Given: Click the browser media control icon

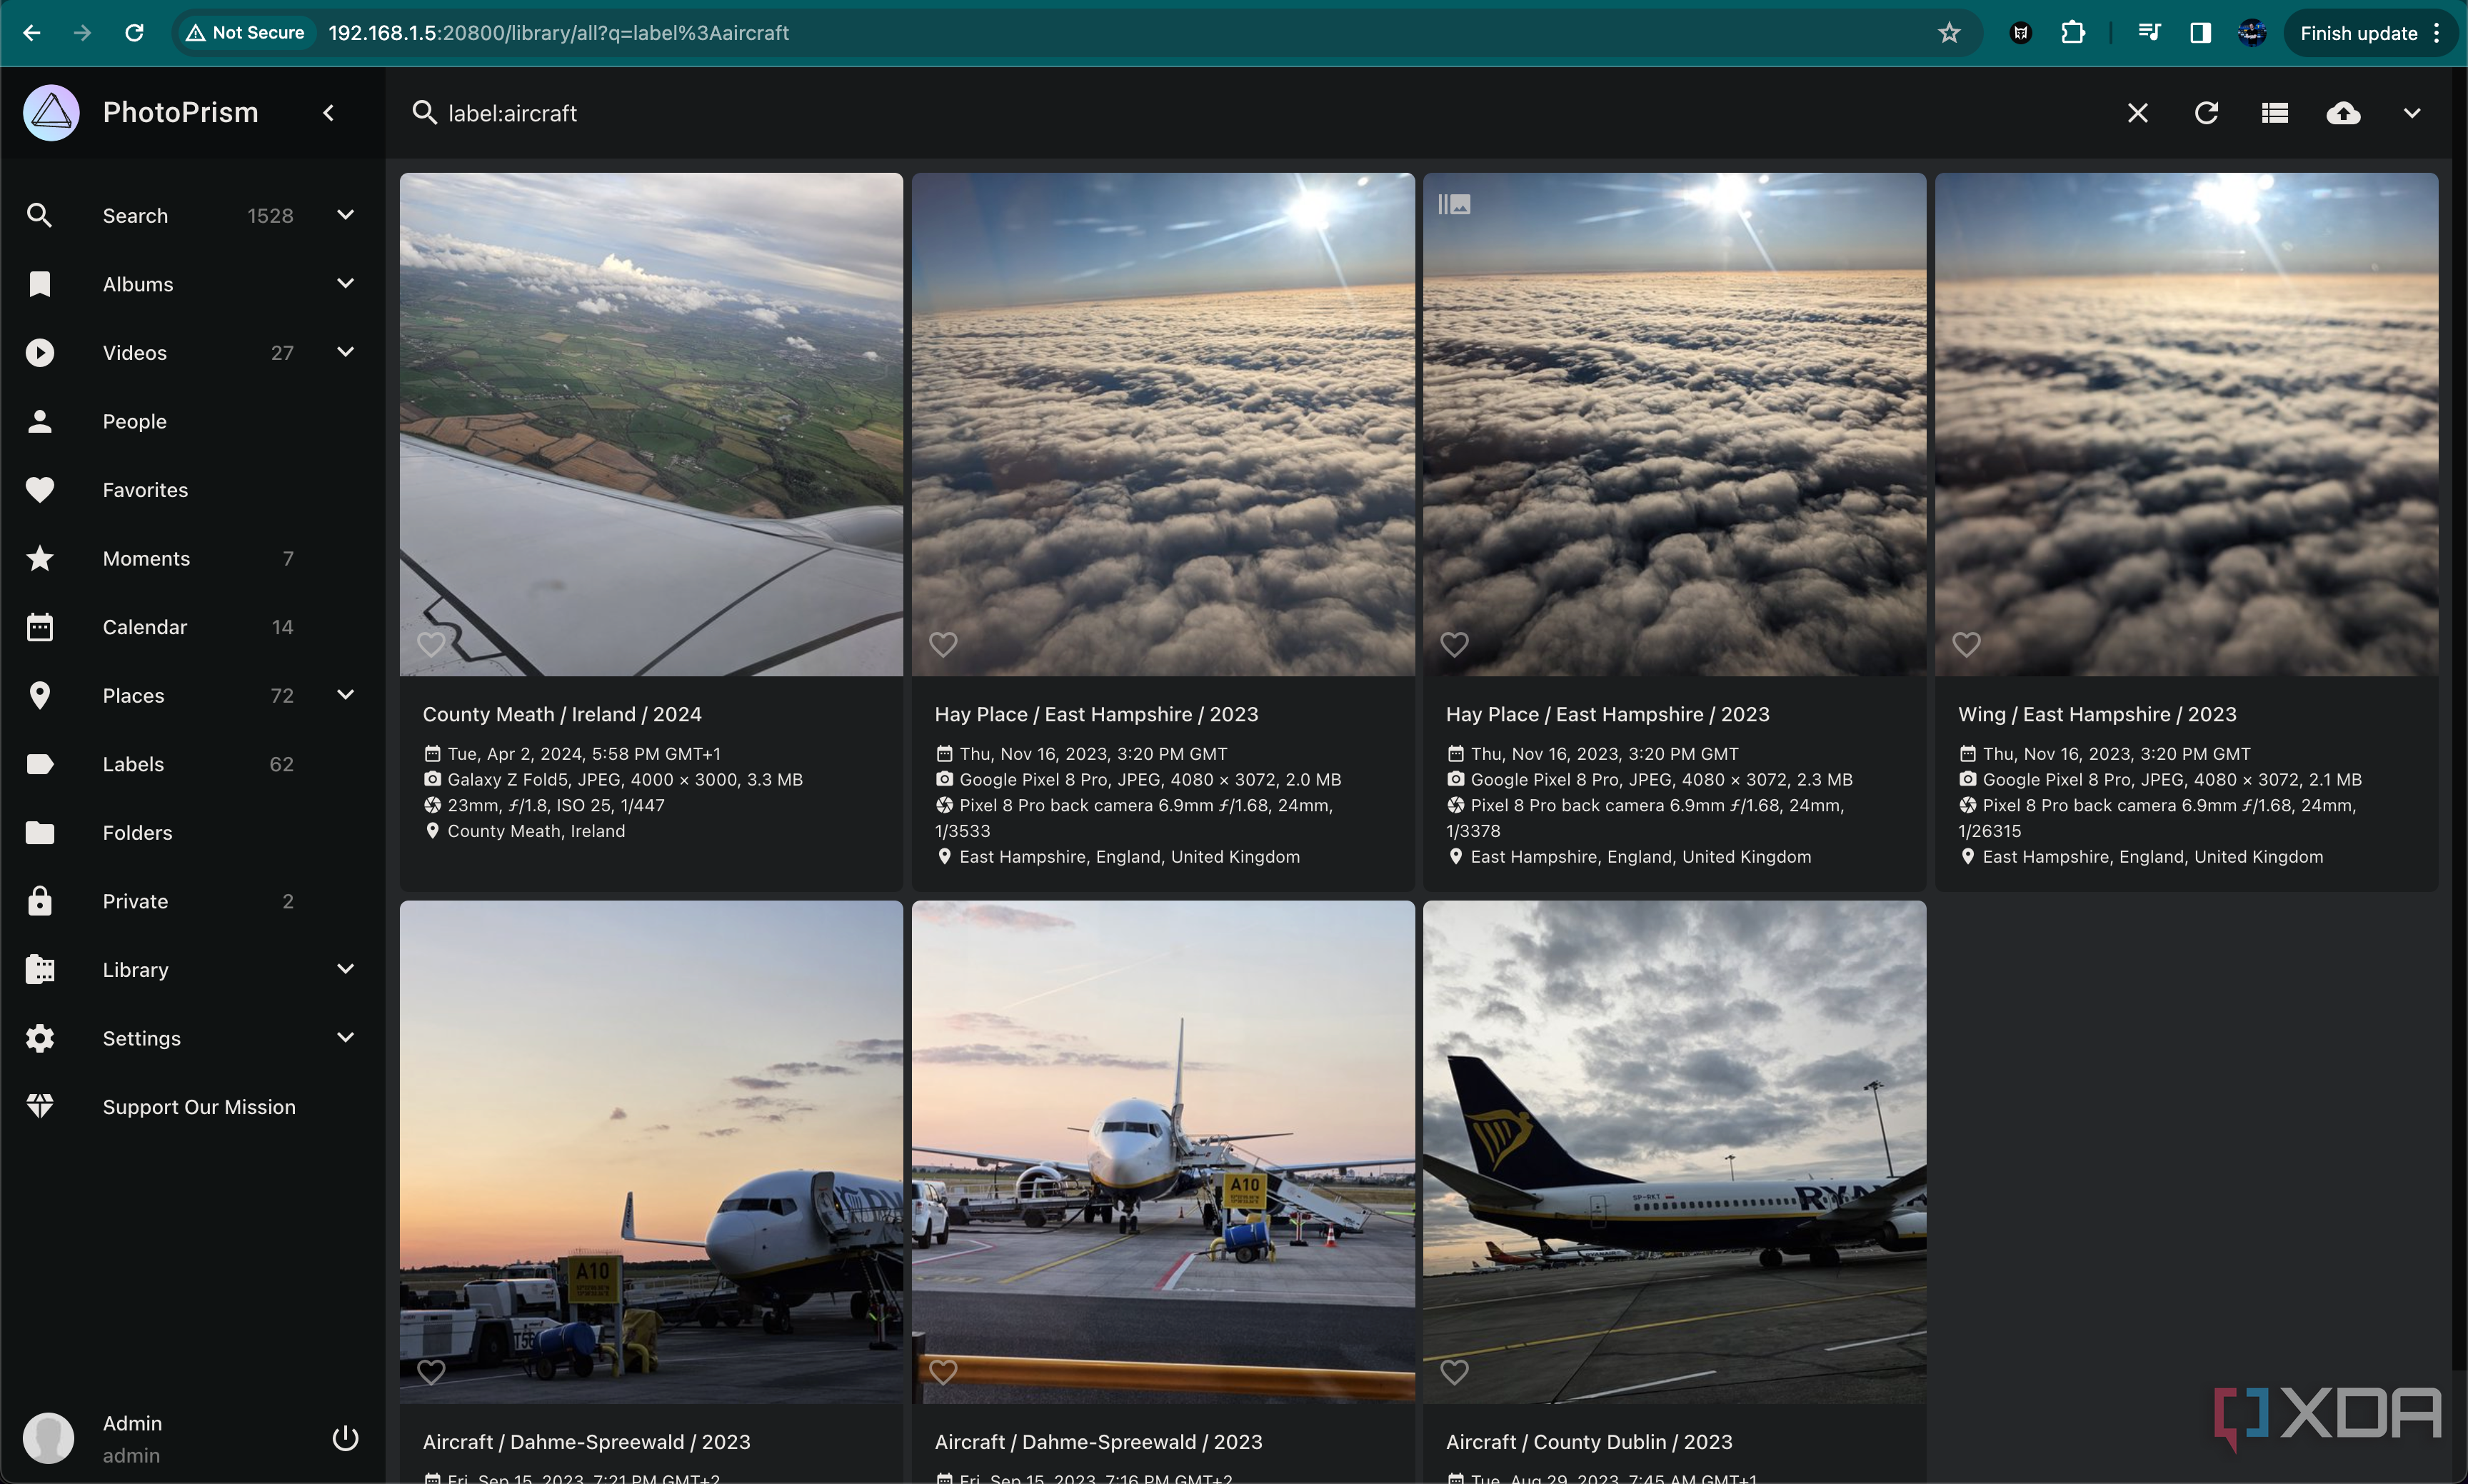Looking at the screenshot, I should [2148, 33].
